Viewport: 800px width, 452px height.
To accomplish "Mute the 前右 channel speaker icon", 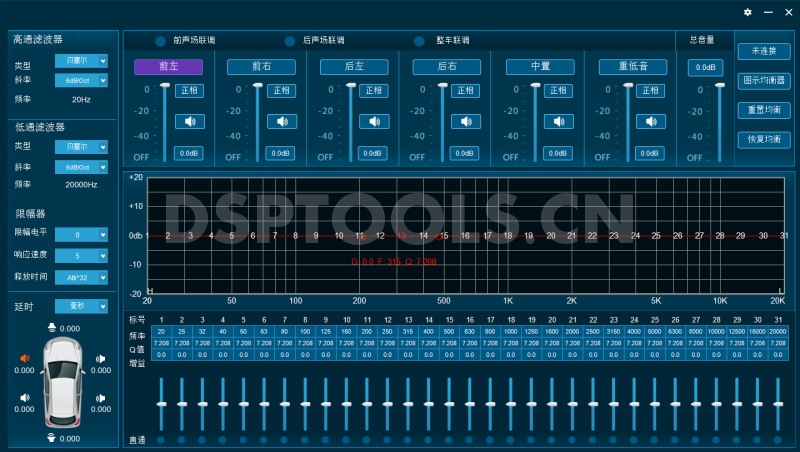I will tap(282, 121).
